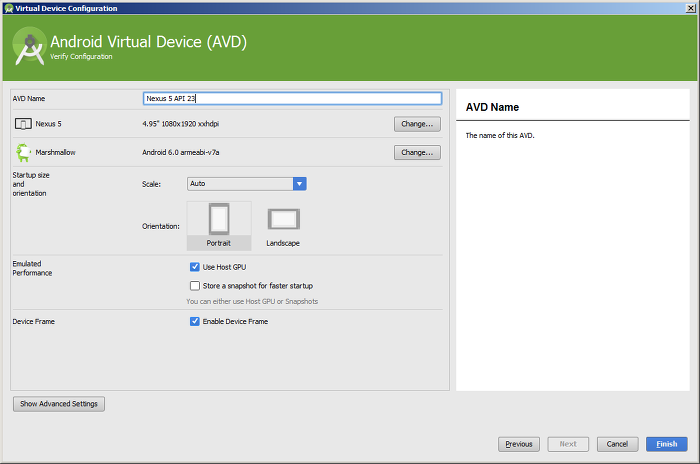Select Portrait orientation
Viewport: 700px width, 464px height.
219,226
